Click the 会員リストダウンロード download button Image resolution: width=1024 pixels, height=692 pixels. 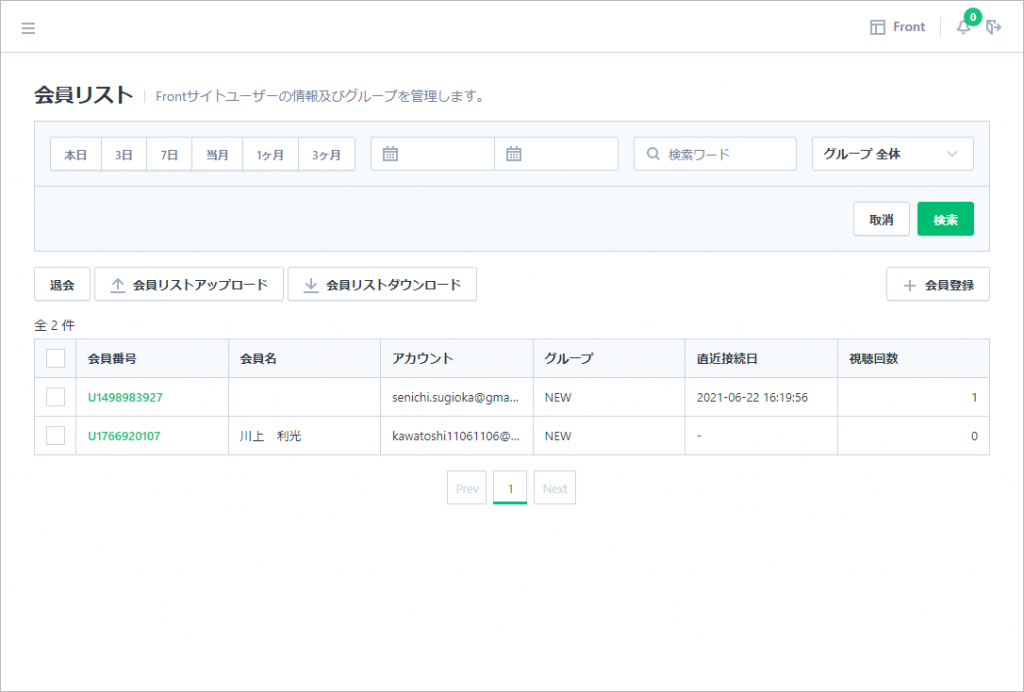382,285
